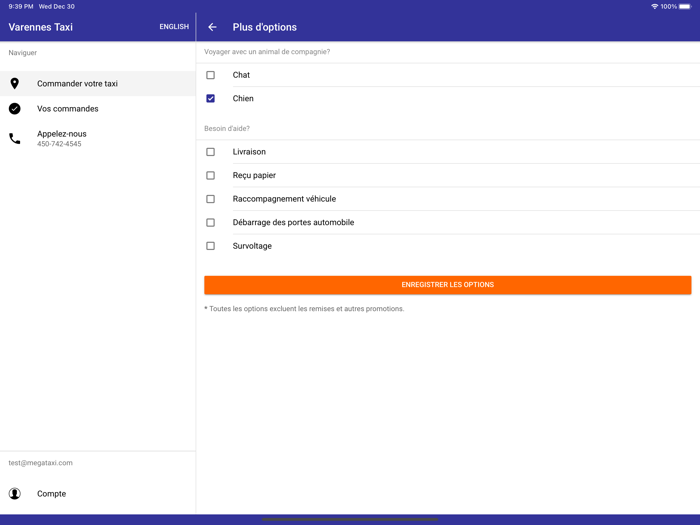Tick the Reçu papier checkbox

point(210,175)
